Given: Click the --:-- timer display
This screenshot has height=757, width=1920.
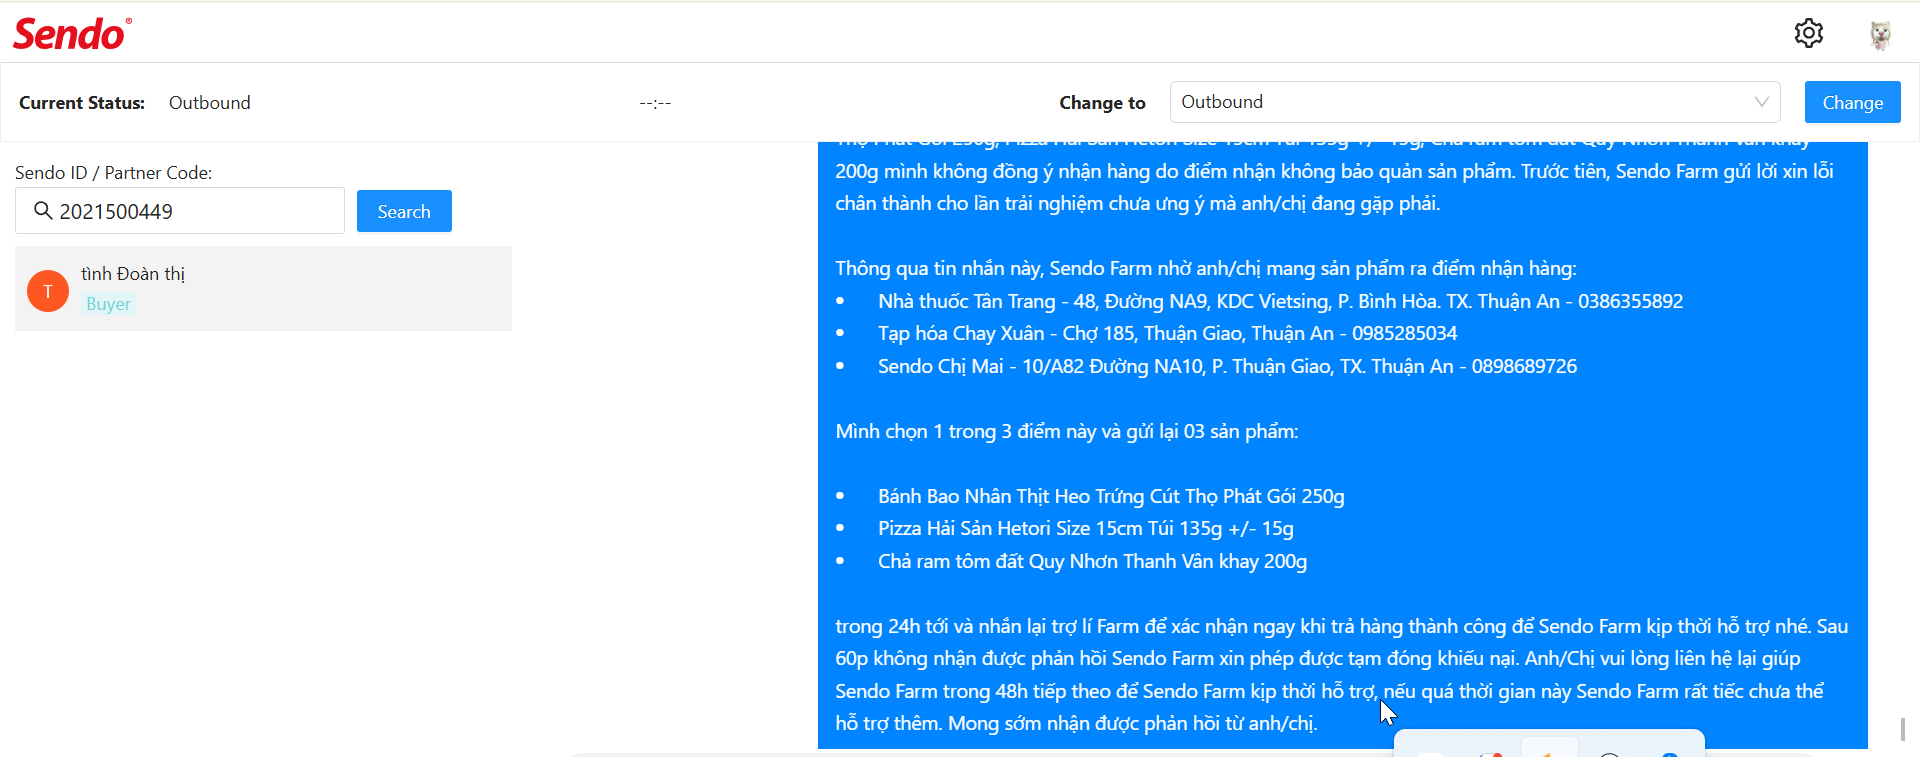Looking at the screenshot, I should point(655,103).
